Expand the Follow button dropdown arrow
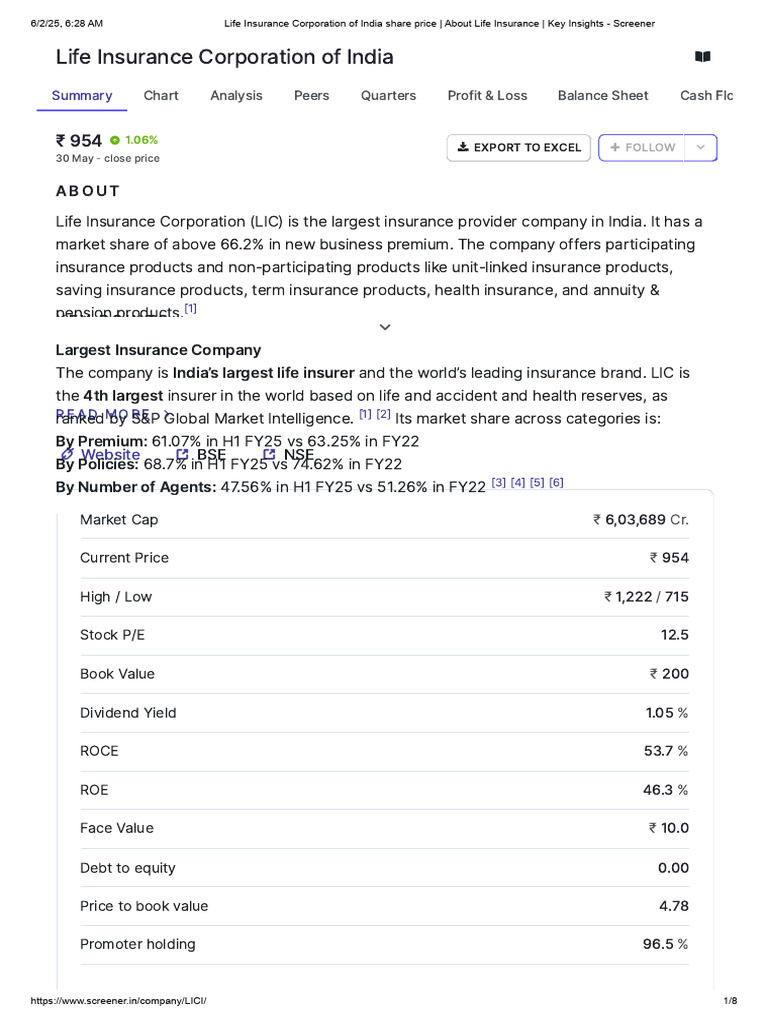Screen dimensions: 768x1024 point(701,148)
